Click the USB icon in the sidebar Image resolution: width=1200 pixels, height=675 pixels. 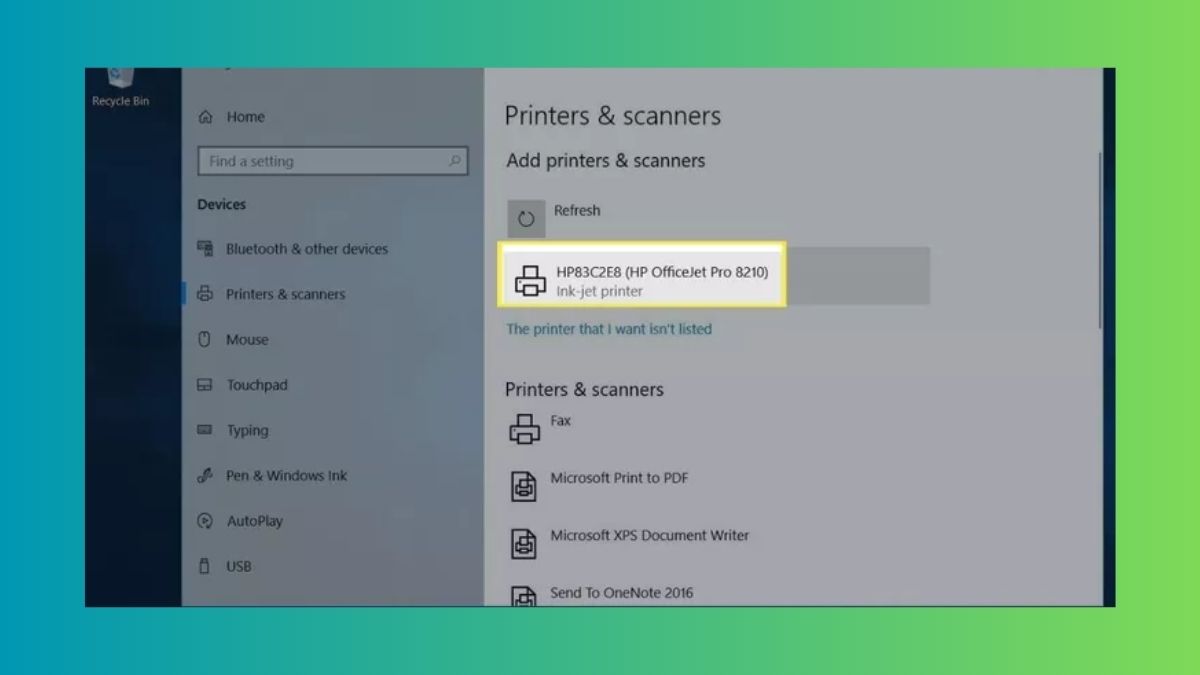point(205,566)
